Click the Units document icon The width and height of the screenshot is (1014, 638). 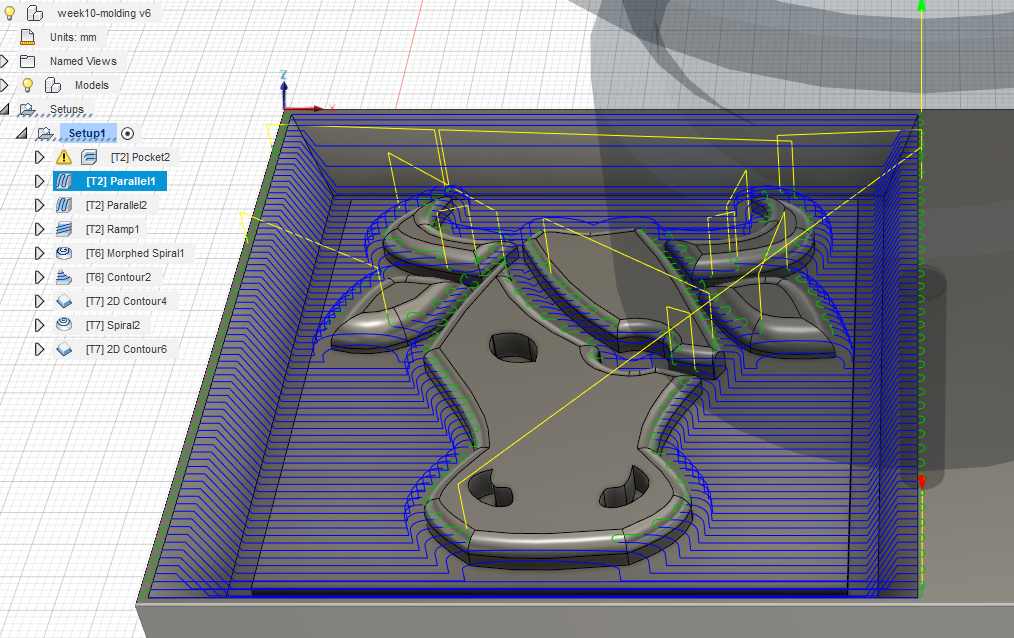27,37
